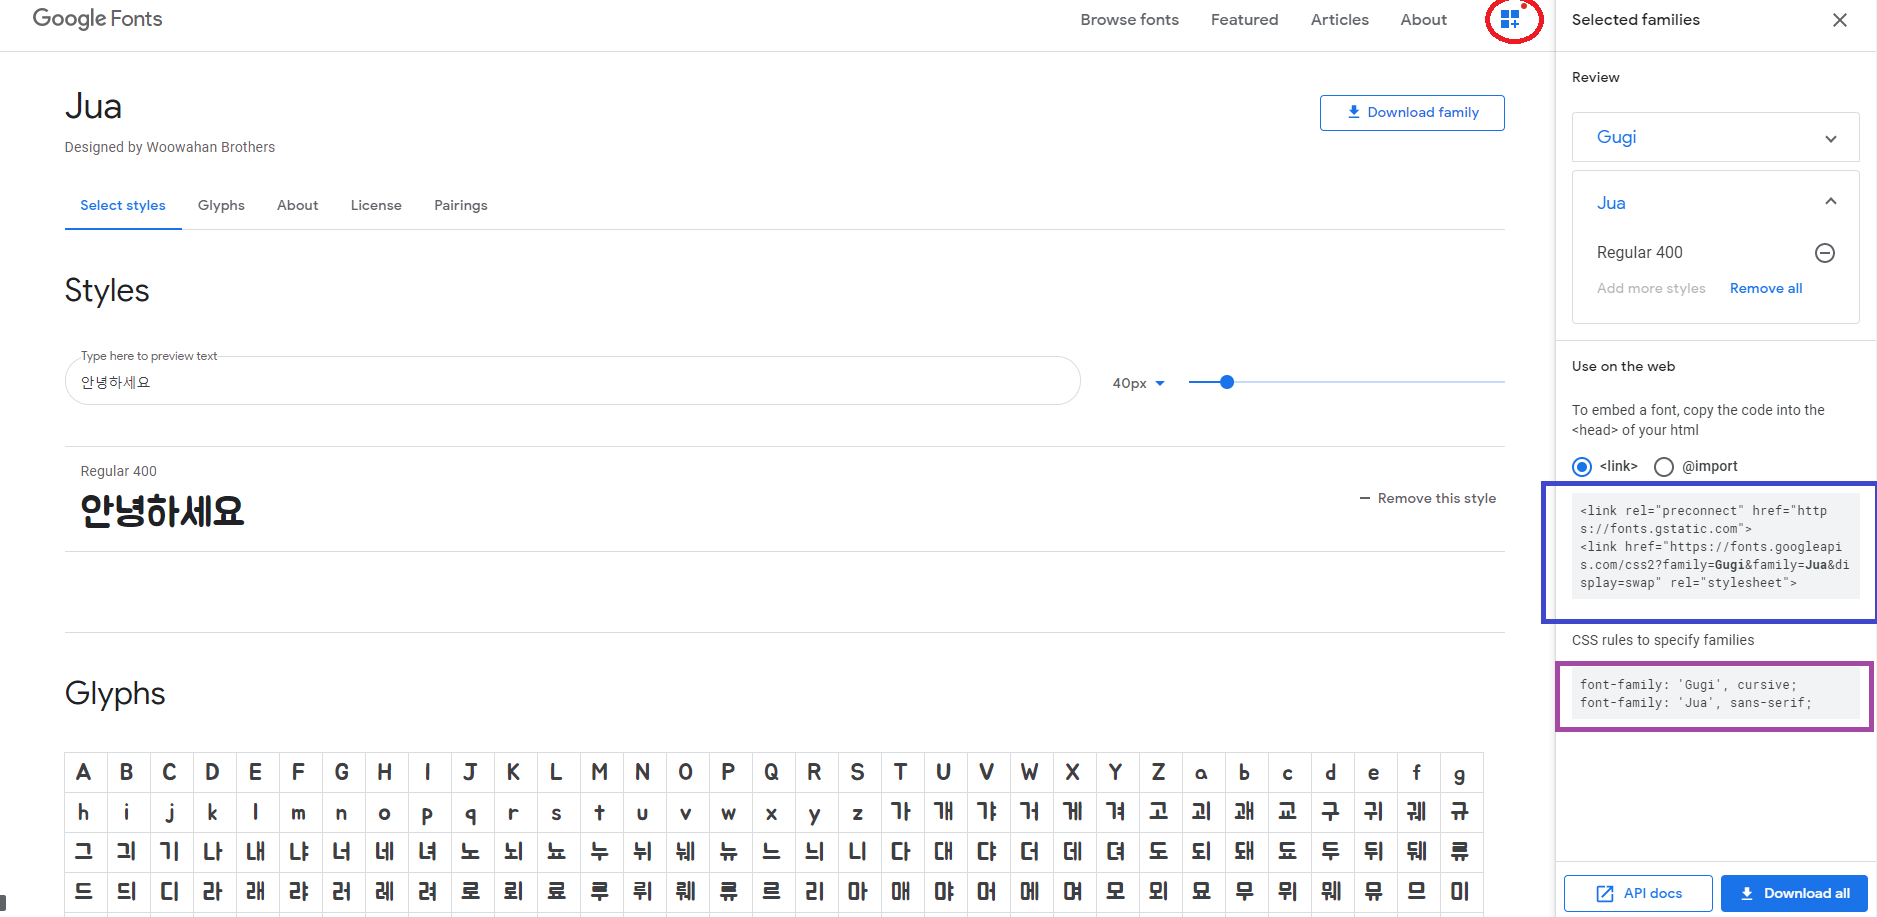Click Remove all in Jua section

coord(1766,288)
